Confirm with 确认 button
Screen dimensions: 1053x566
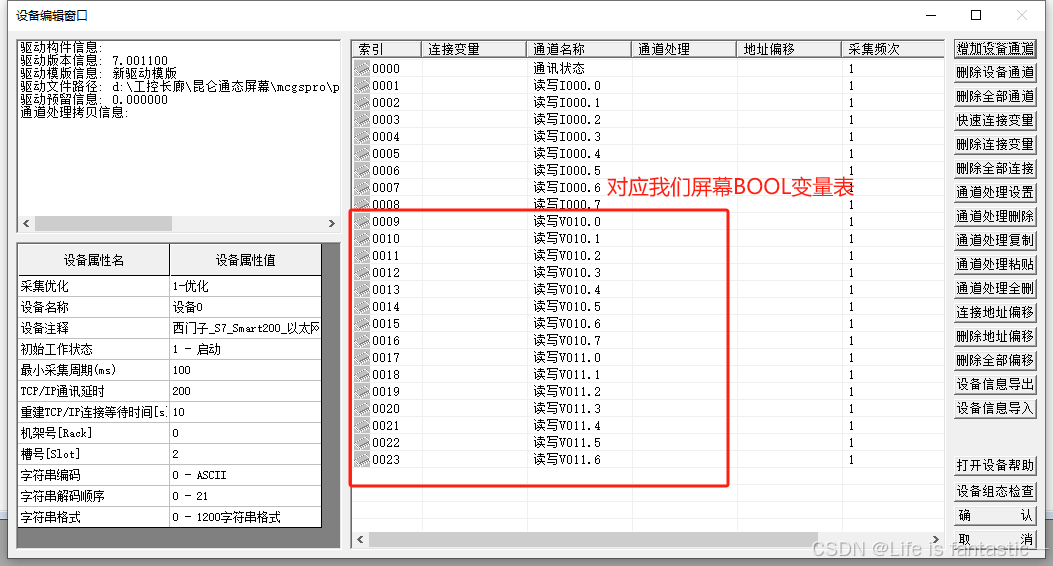[995, 516]
